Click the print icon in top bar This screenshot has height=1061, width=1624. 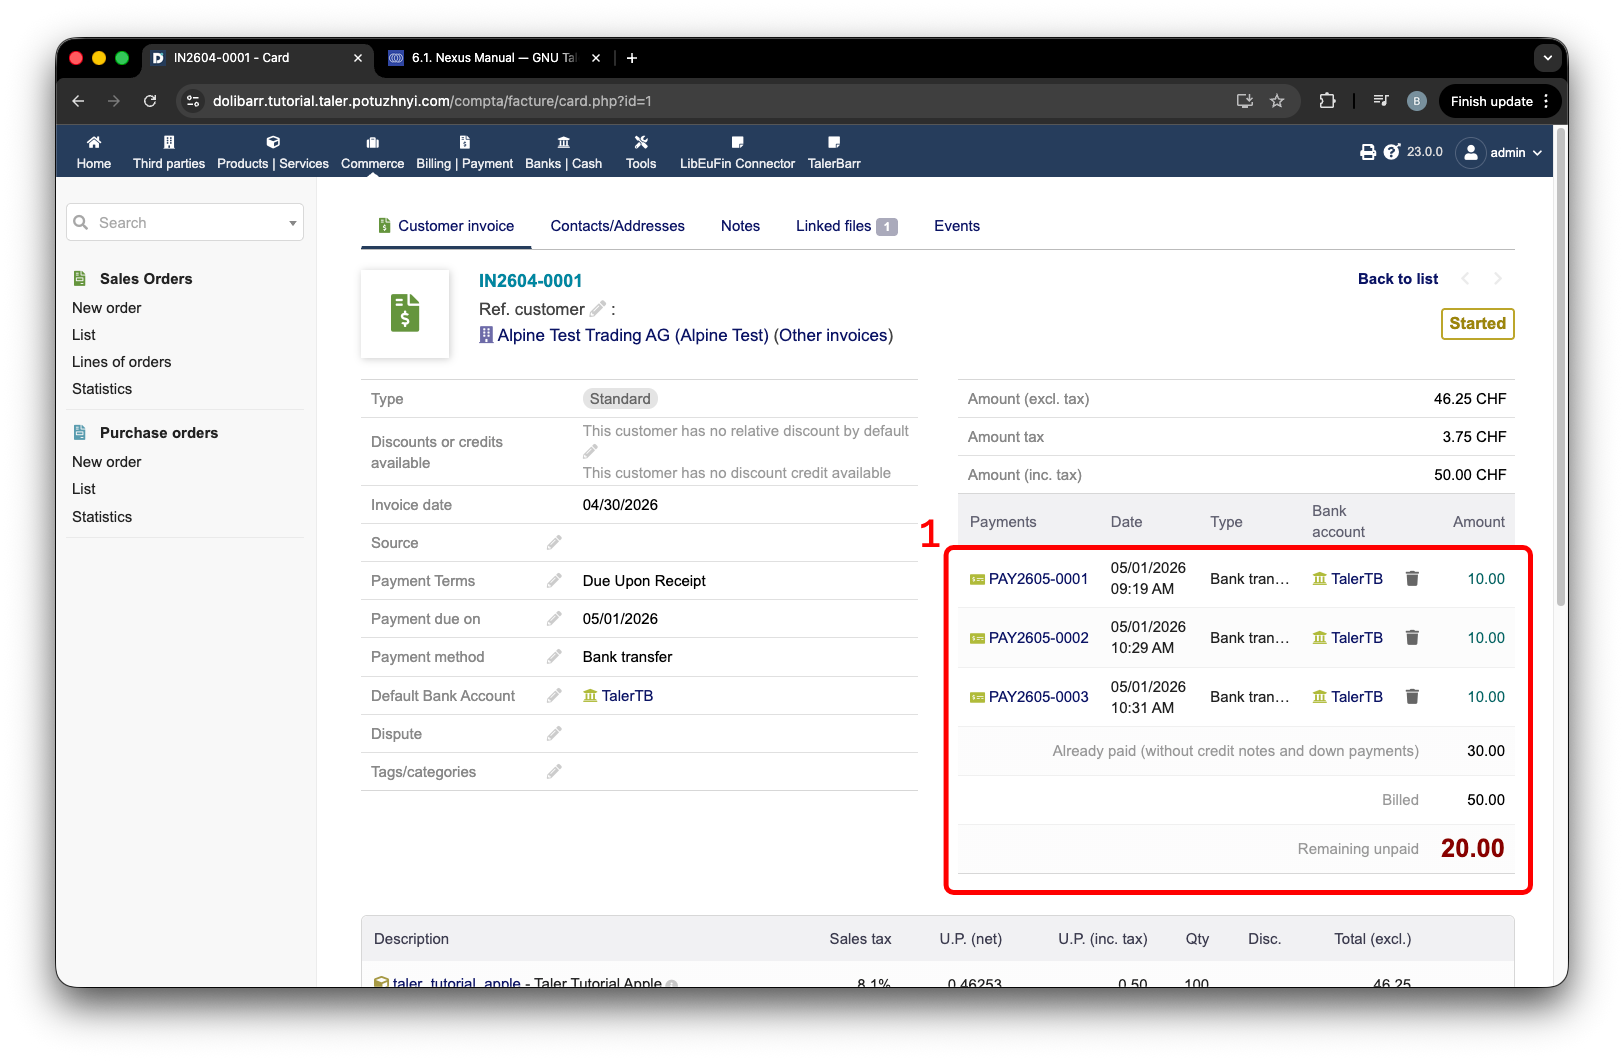(x=1368, y=152)
